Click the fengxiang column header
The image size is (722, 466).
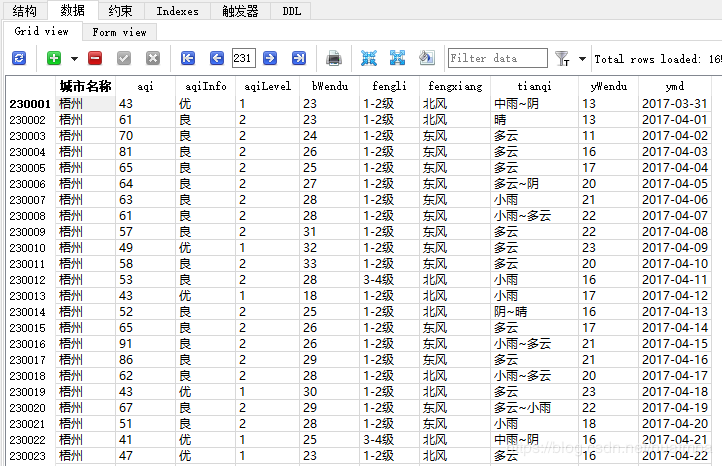pos(455,86)
